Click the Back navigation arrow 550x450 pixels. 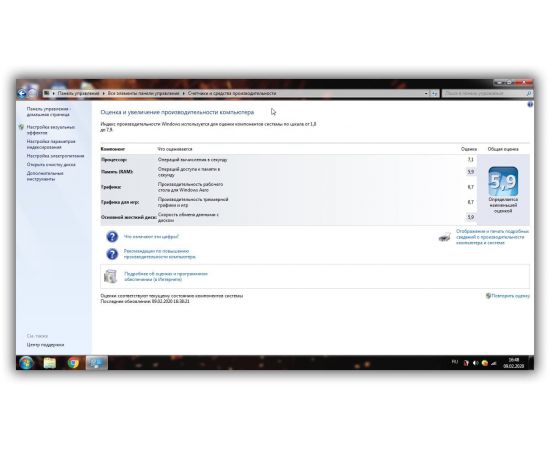point(22,93)
